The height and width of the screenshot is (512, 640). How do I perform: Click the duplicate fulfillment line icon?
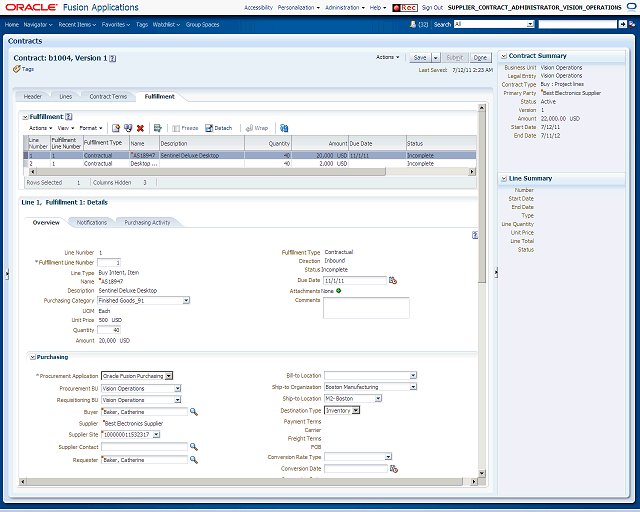point(128,129)
